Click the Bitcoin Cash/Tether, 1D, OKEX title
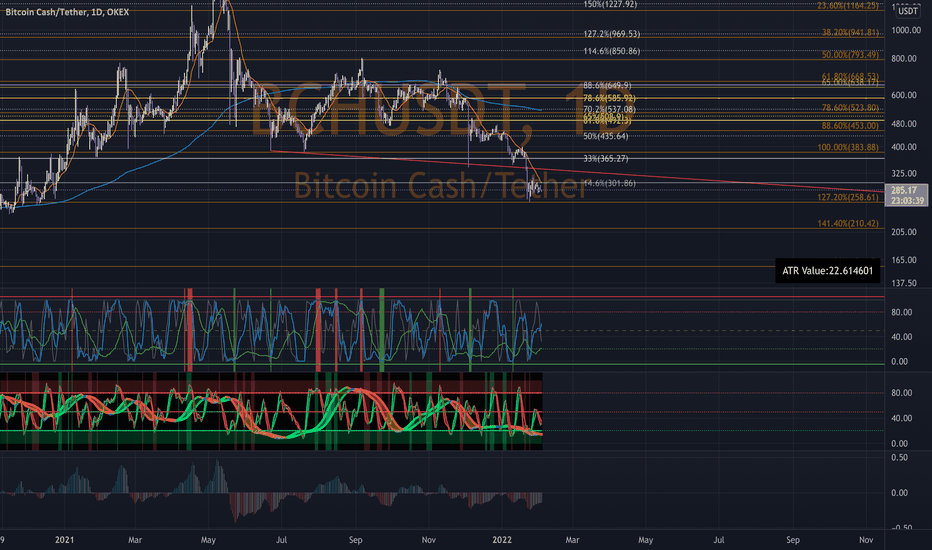 [x=67, y=12]
